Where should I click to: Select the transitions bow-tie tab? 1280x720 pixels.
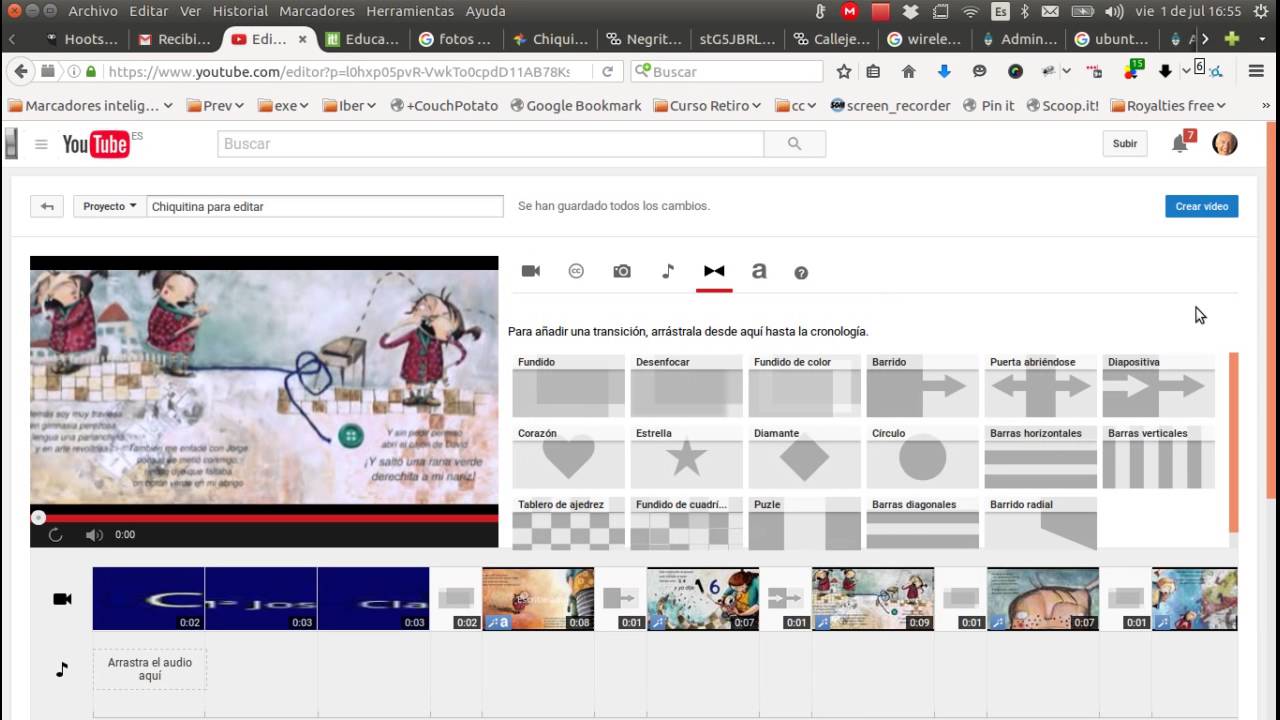point(714,271)
